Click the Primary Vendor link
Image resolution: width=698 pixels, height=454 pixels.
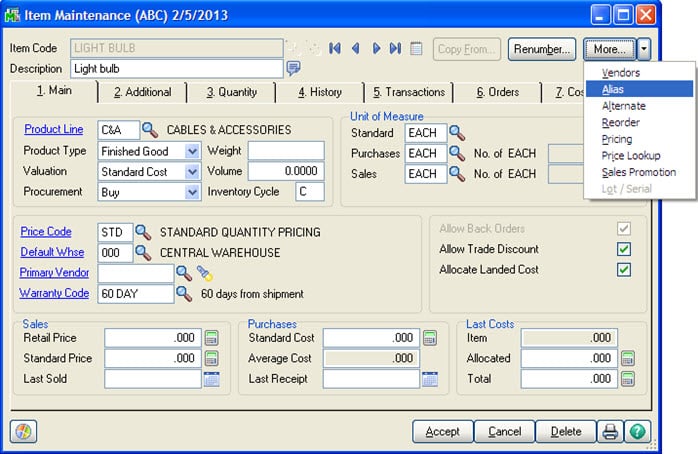tap(54, 273)
